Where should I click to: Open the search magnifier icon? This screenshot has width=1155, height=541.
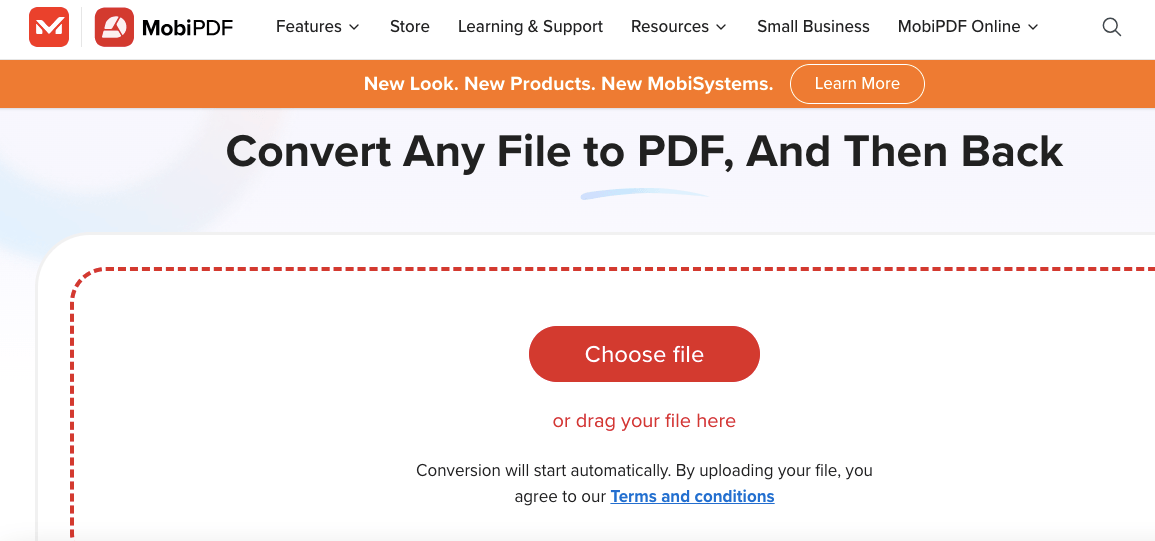coord(1112,27)
